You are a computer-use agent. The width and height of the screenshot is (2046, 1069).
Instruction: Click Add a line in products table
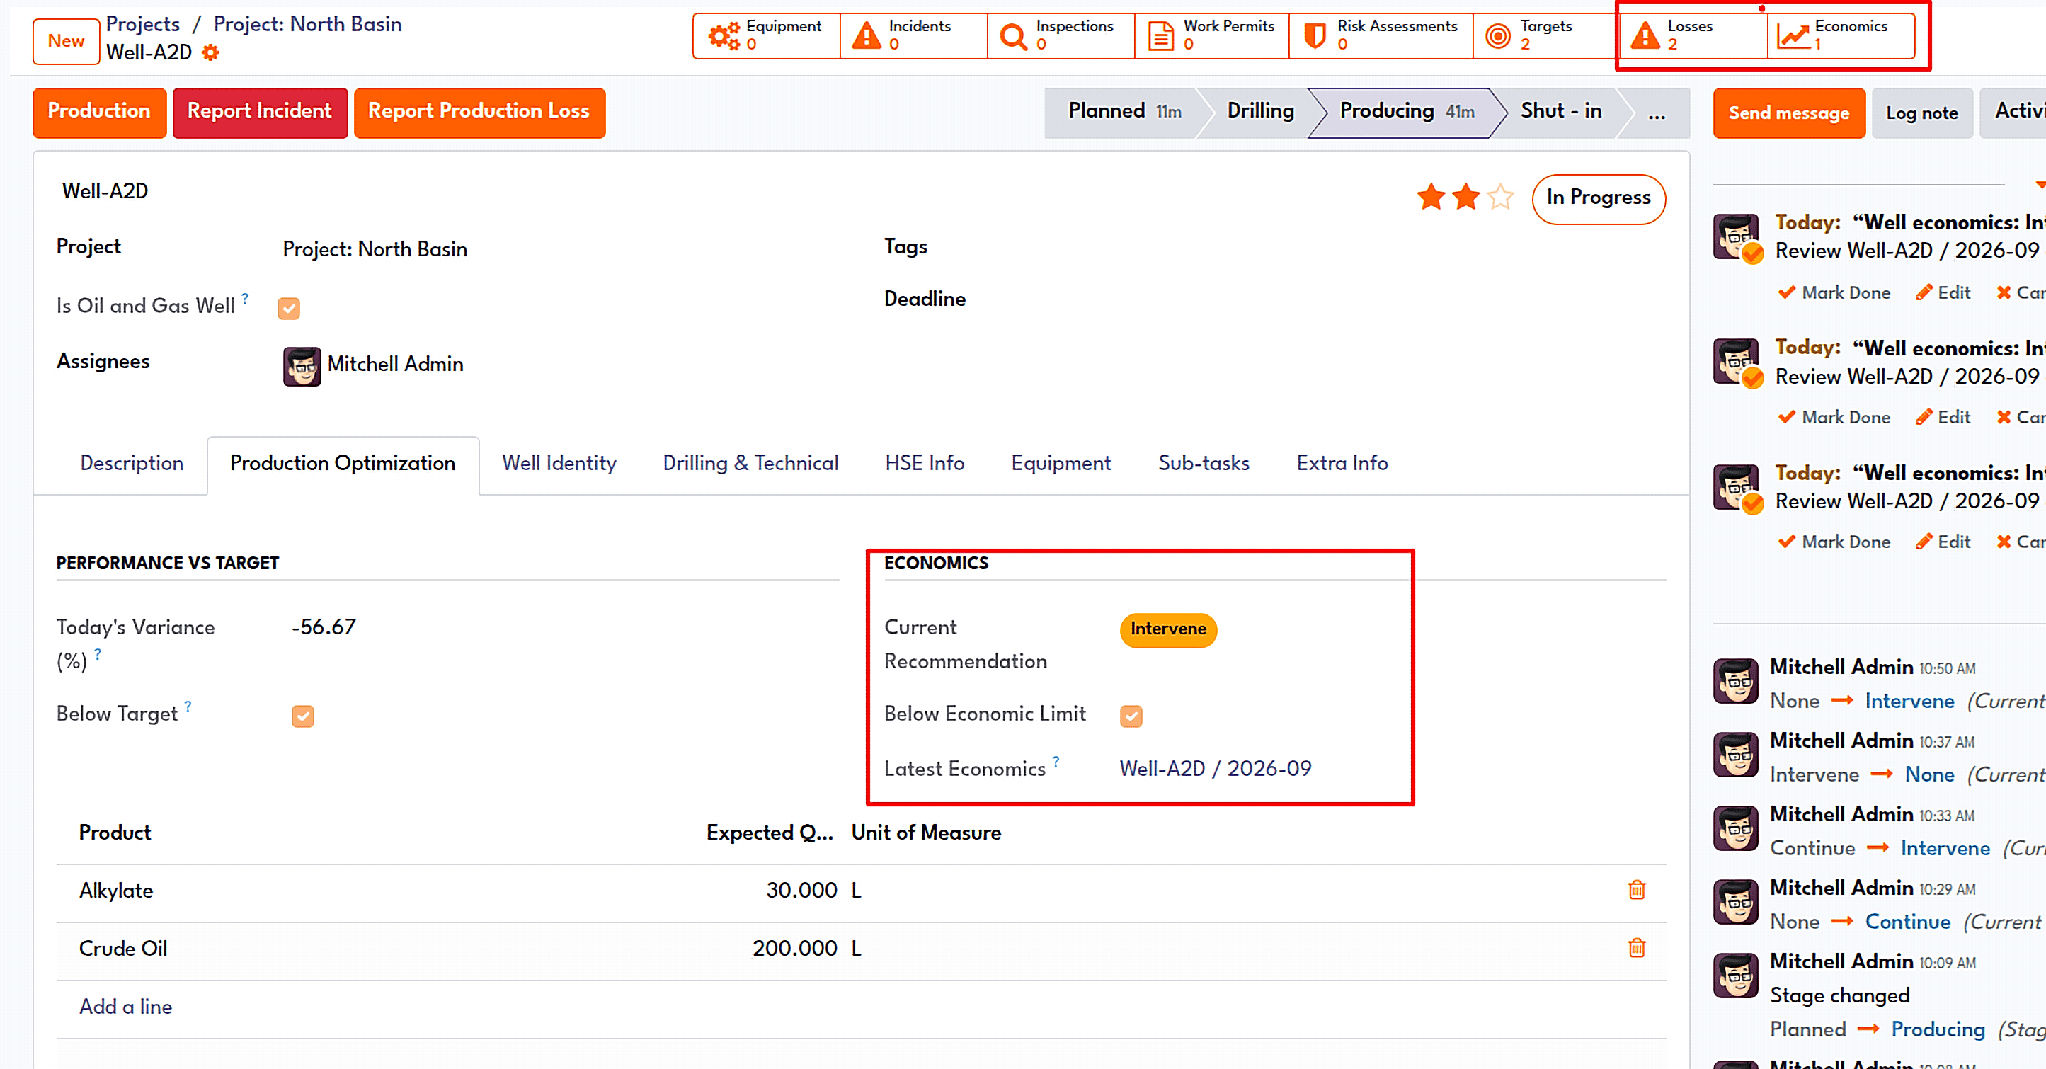[126, 1007]
